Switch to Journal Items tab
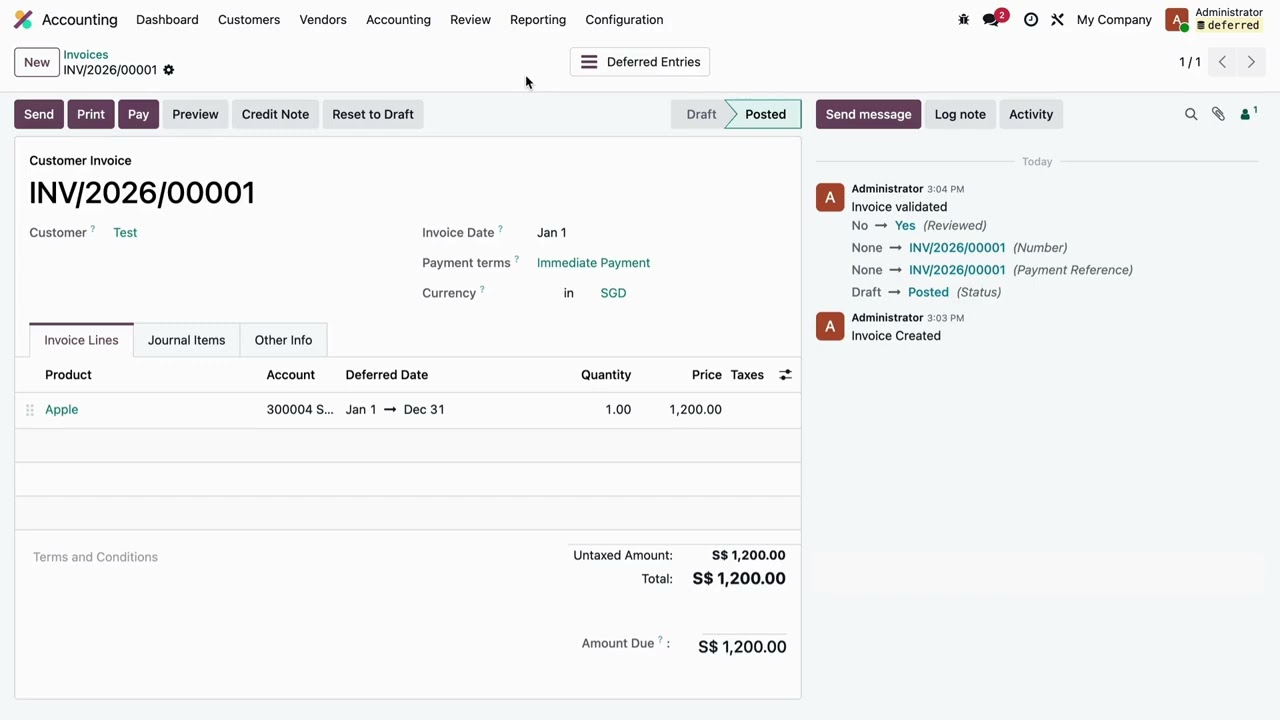1280x720 pixels. (x=186, y=340)
